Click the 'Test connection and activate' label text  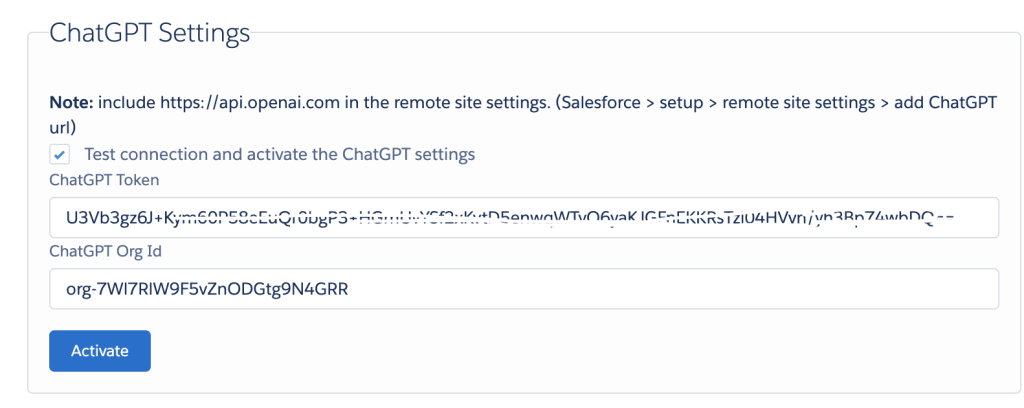click(x=279, y=155)
